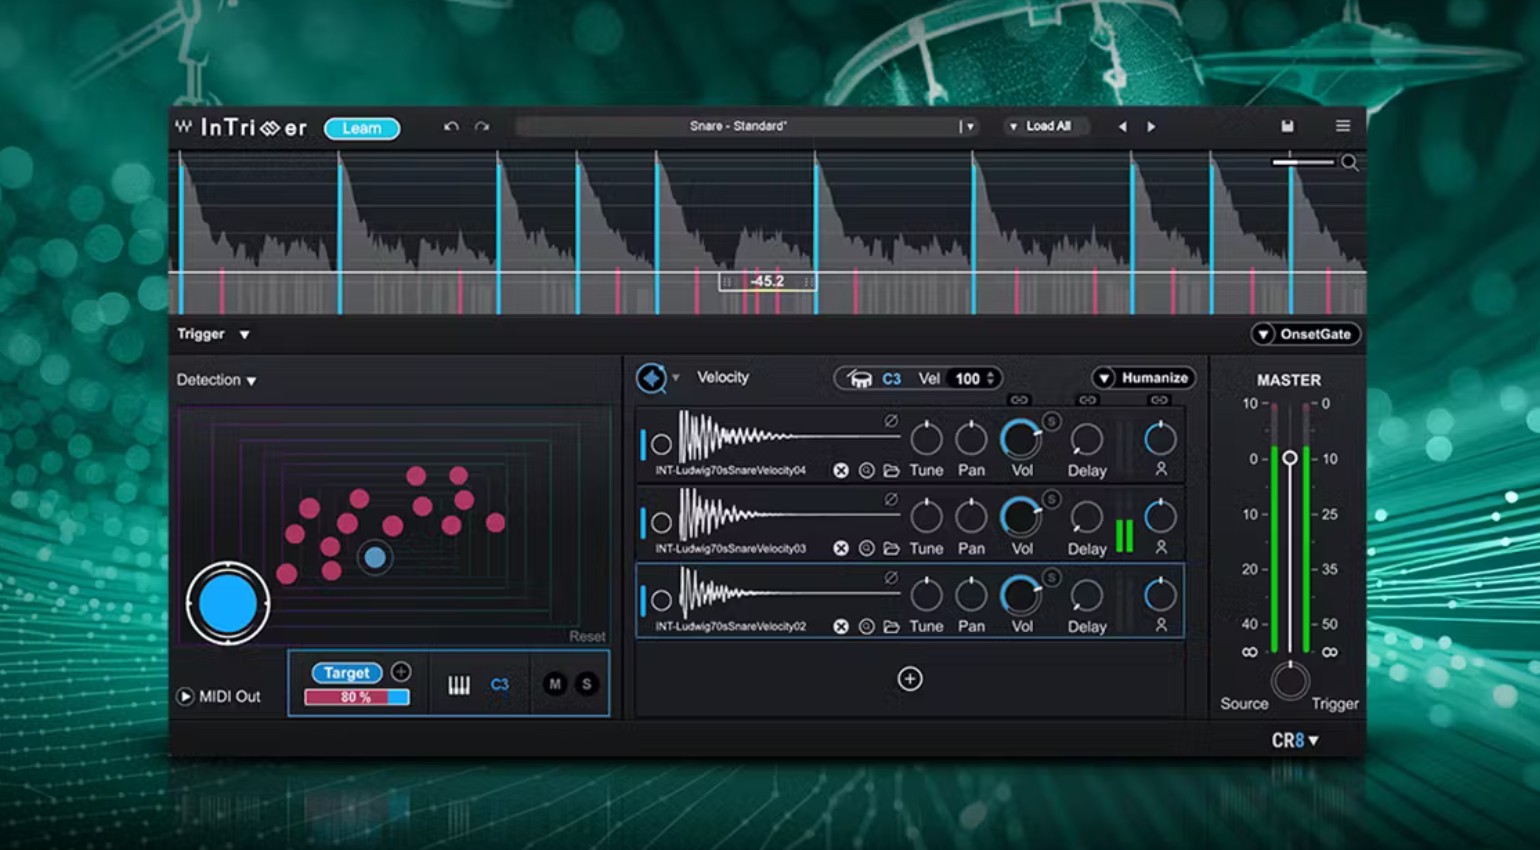Remove the SnareVelocity04 sample
Screen dimensions: 1540x850
[x=841, y=470]
